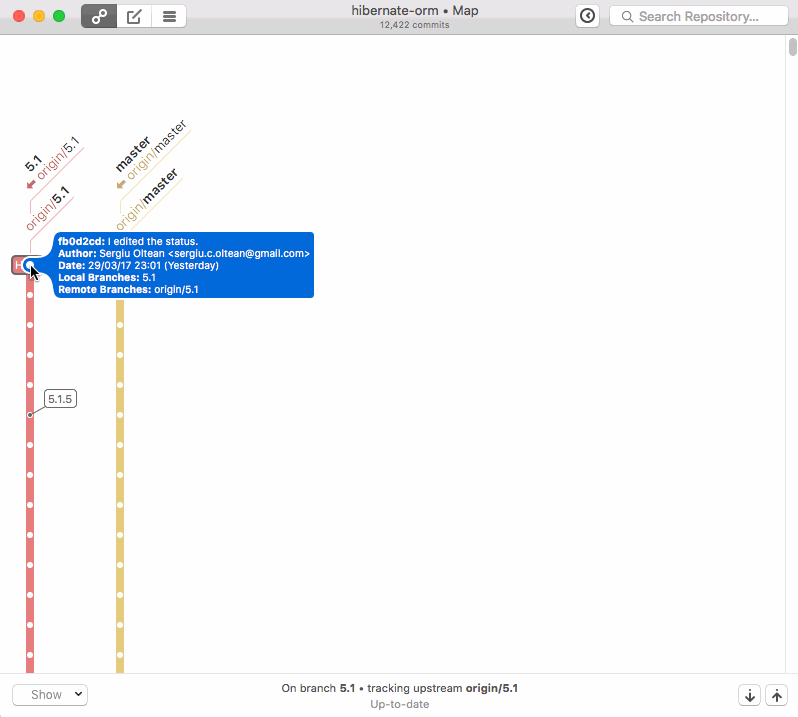This screenshot has width=798, height=717.
Task: Click the yellow master branch line
Action: click(120, 500)
